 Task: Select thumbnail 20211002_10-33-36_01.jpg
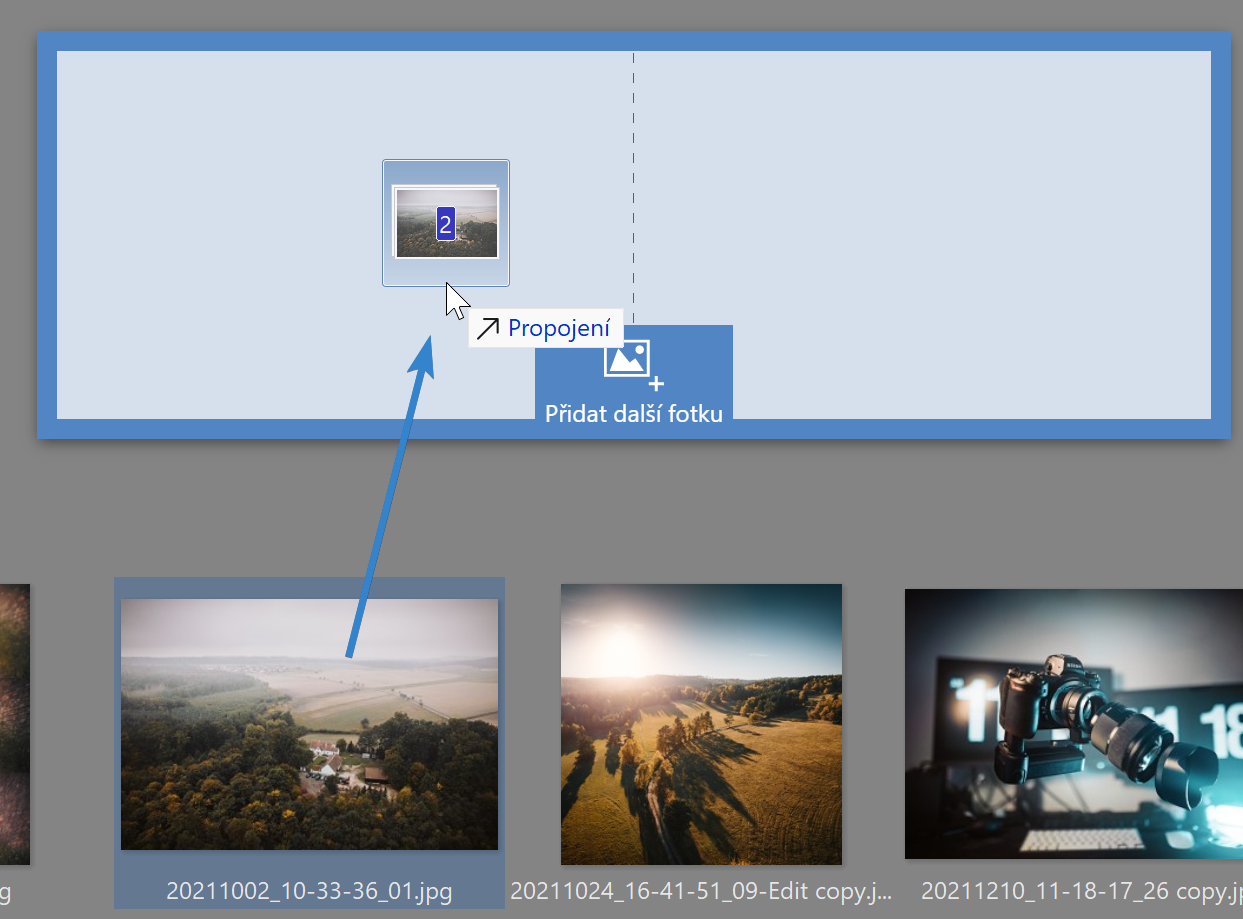[x=309, y=724]
